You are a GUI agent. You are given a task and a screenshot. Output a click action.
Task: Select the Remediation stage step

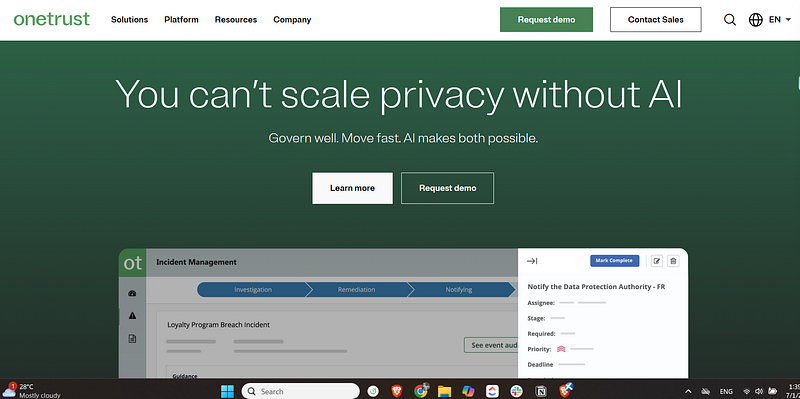[x=356, y=289]
